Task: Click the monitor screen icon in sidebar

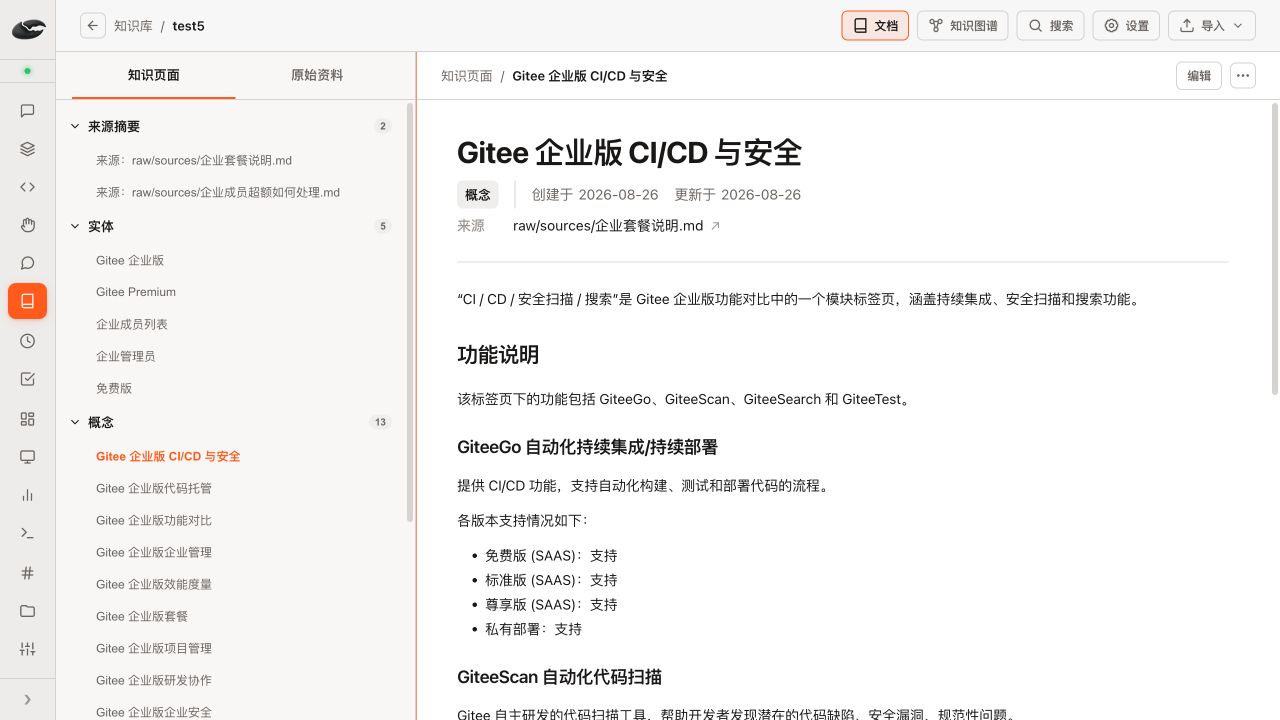Action: coord(28,457)
